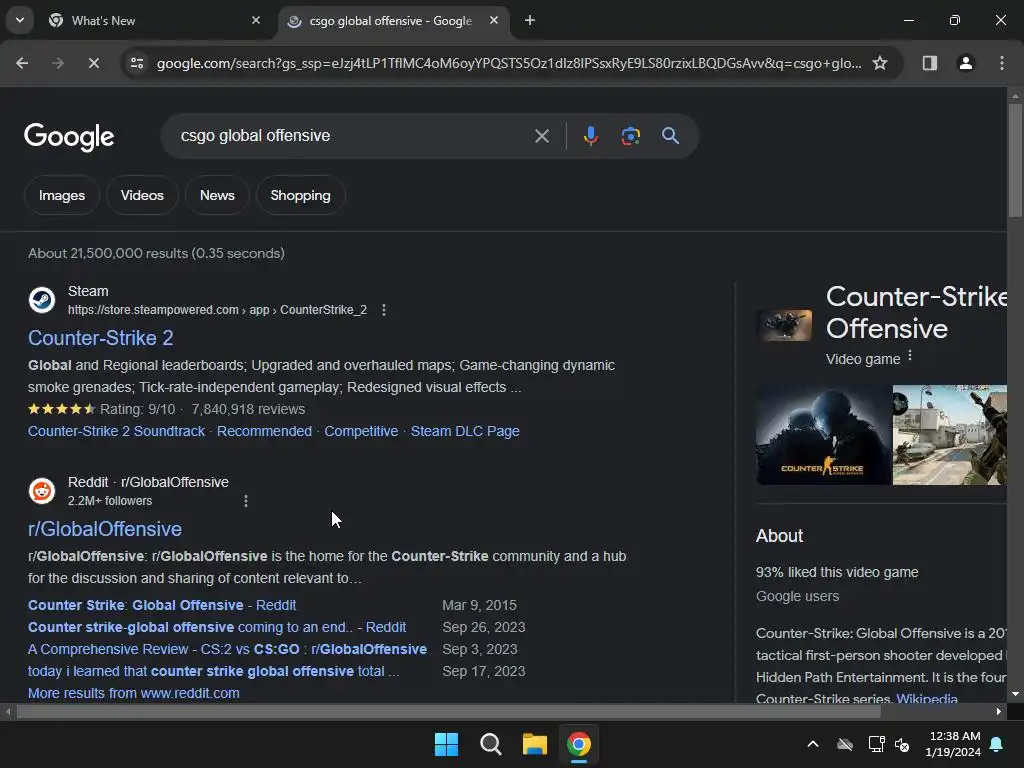1024x768 pixels.
Task: Show hidden system tray icons
Action: [813, 744]
